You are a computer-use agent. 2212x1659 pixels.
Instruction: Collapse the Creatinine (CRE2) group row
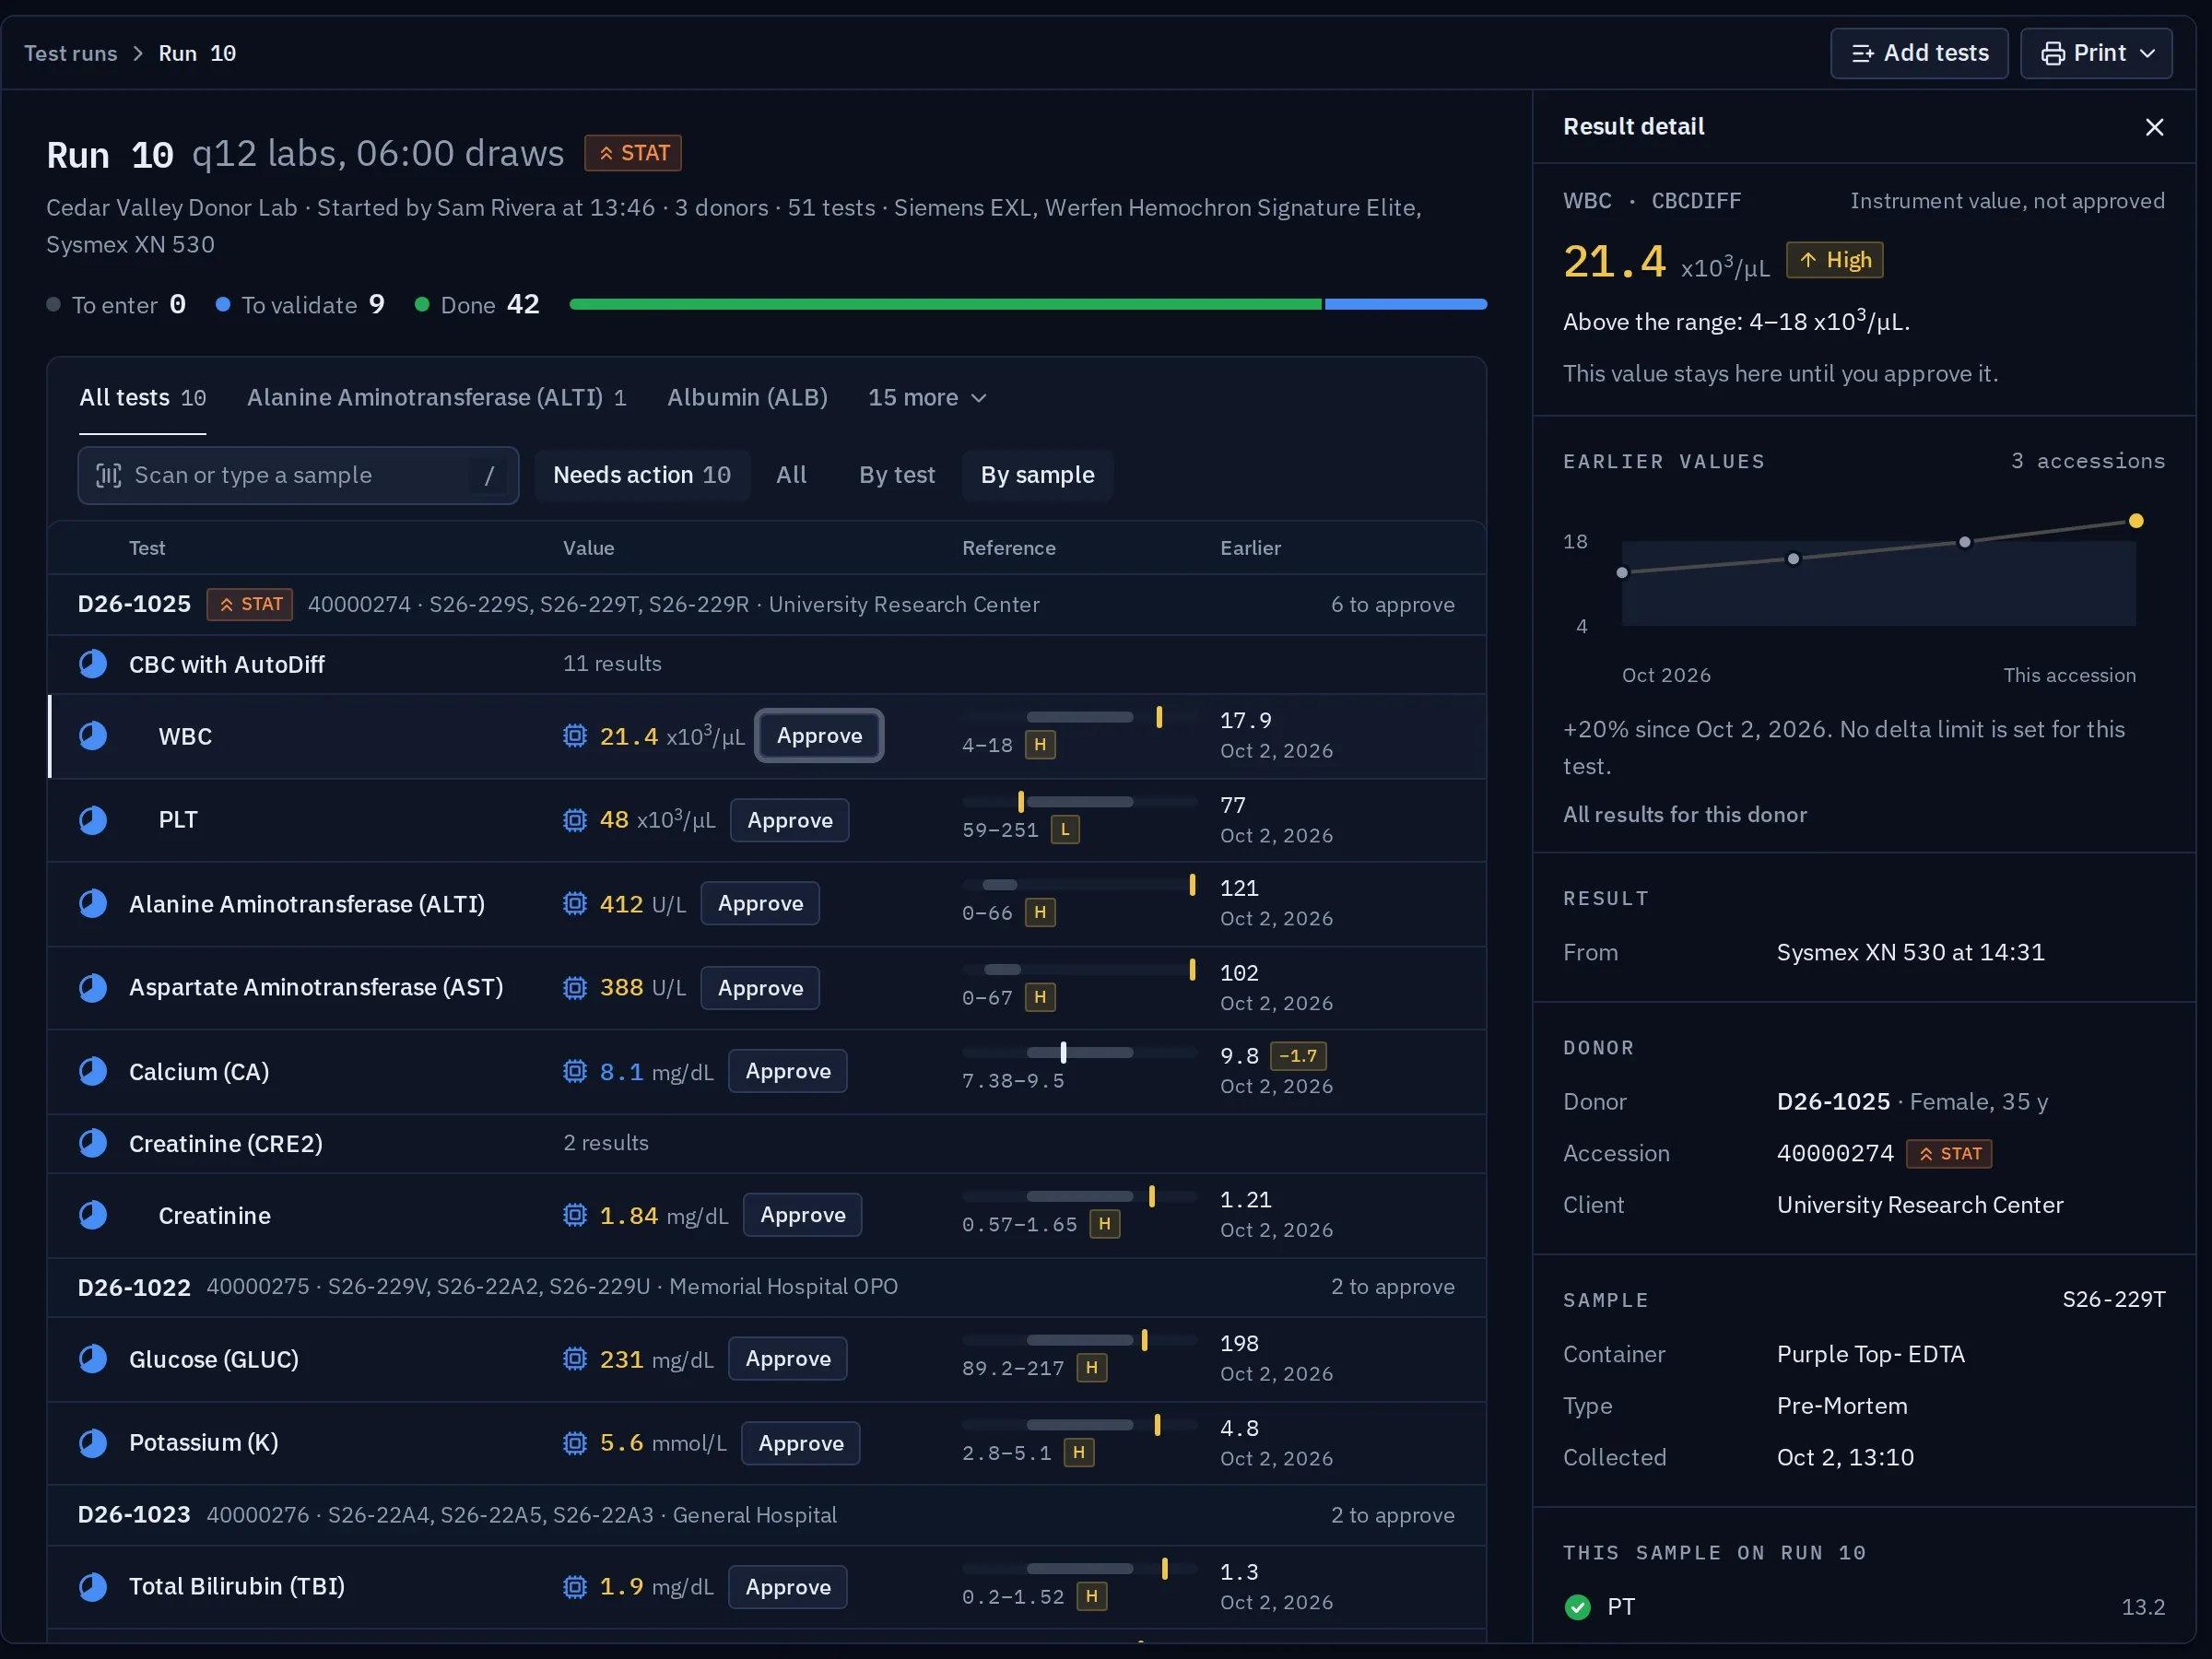[766, 1143]
